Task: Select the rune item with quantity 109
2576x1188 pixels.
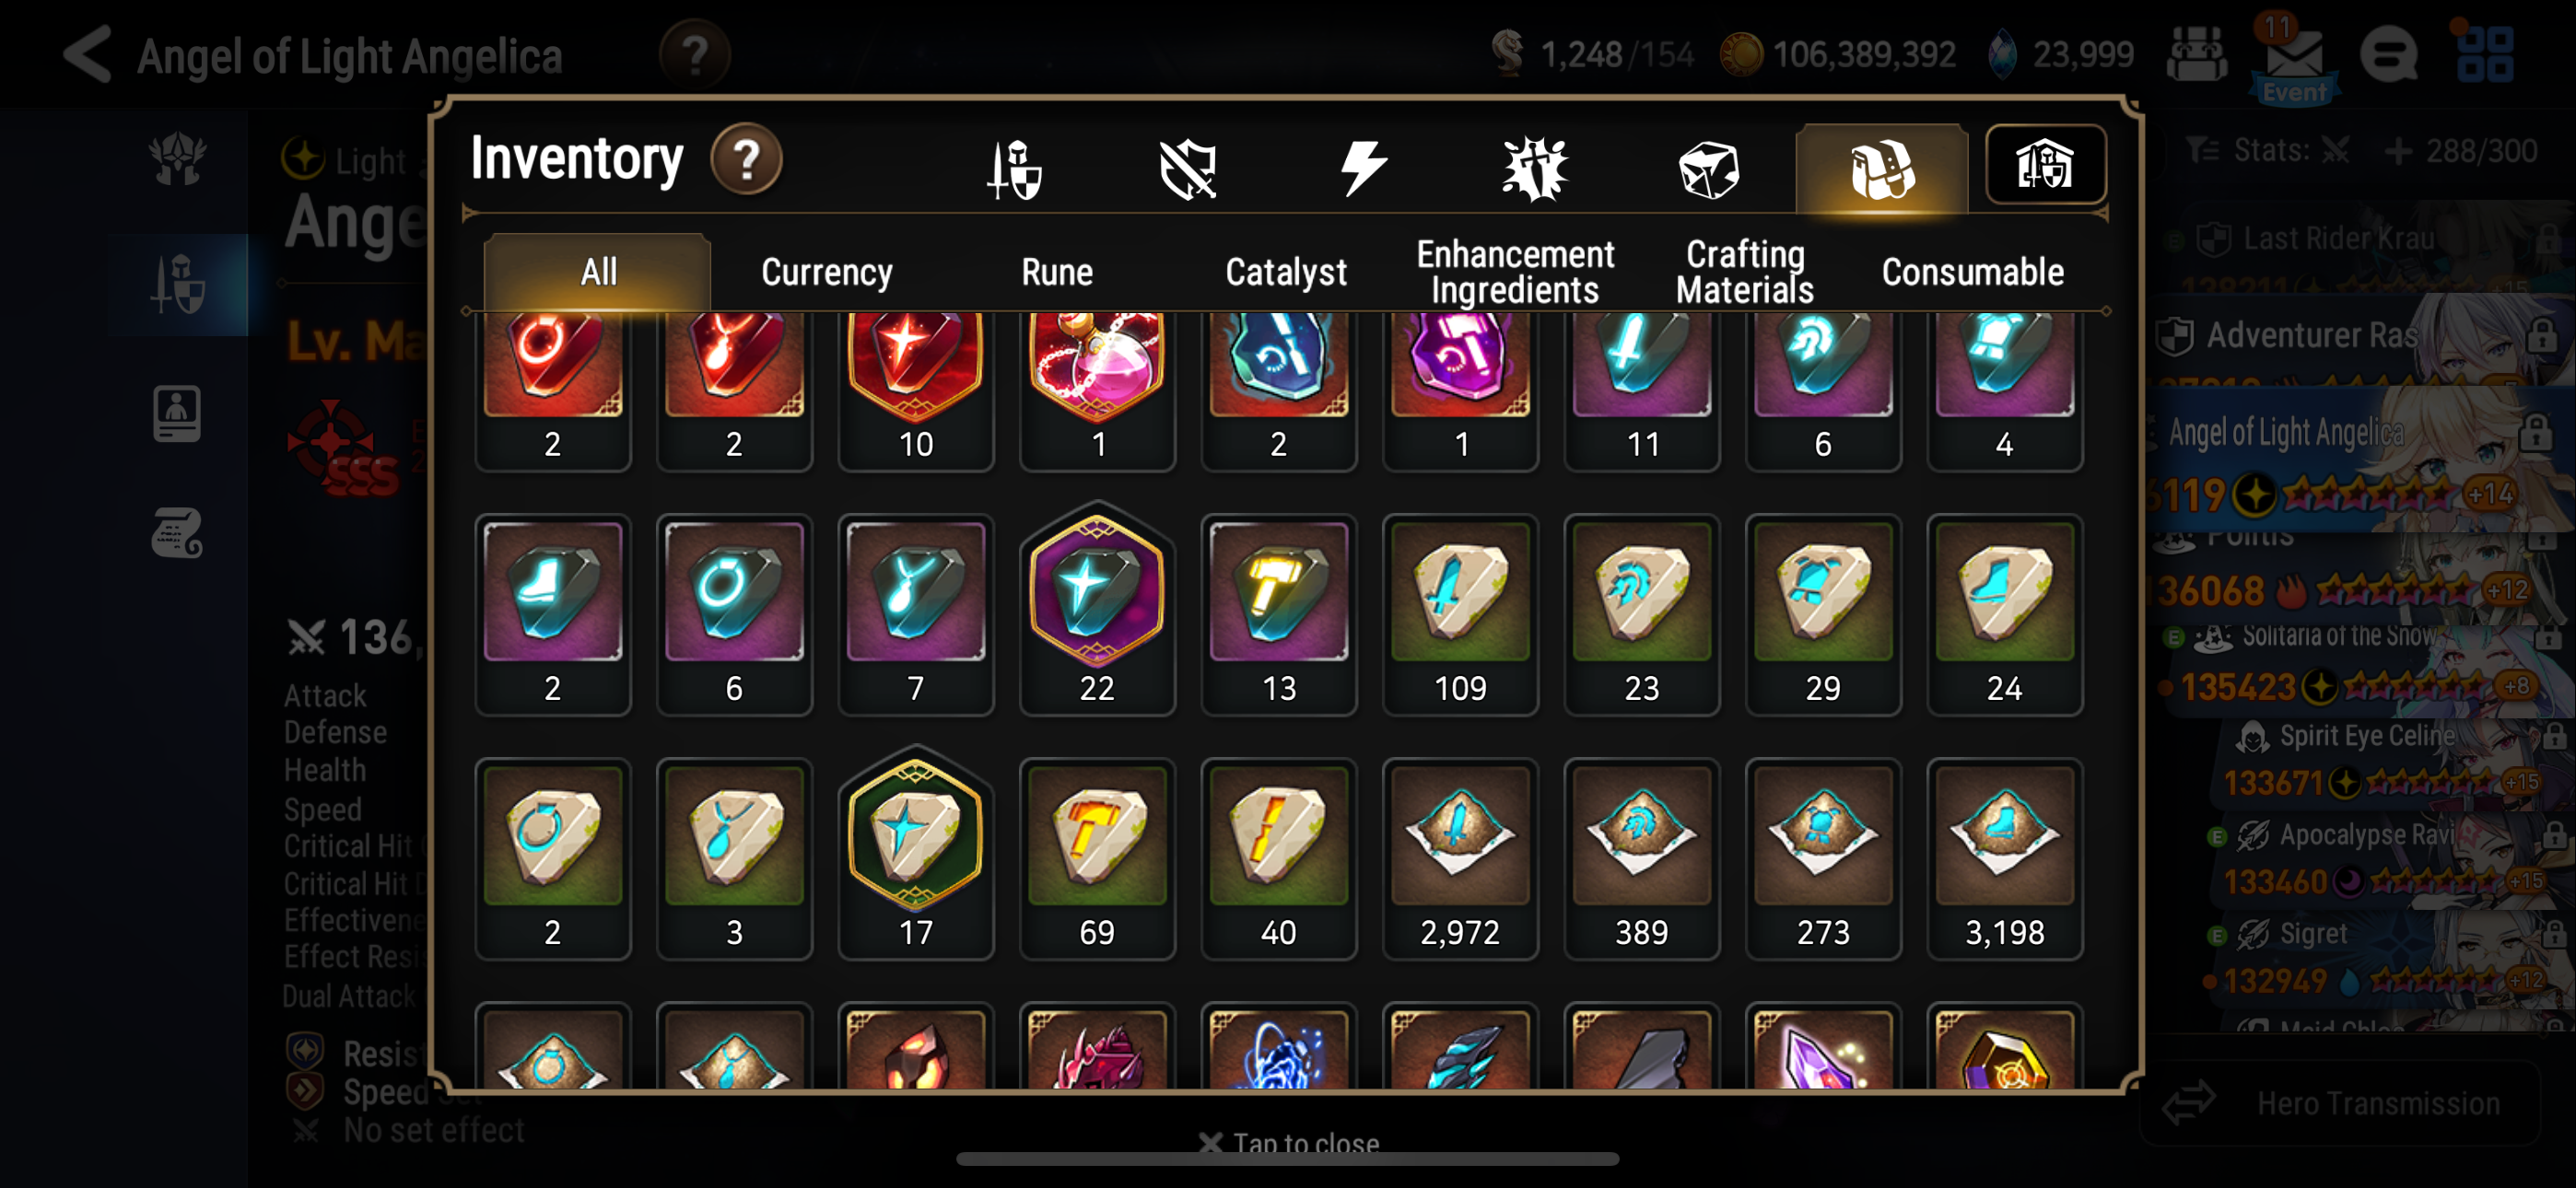Action: 1460,614
